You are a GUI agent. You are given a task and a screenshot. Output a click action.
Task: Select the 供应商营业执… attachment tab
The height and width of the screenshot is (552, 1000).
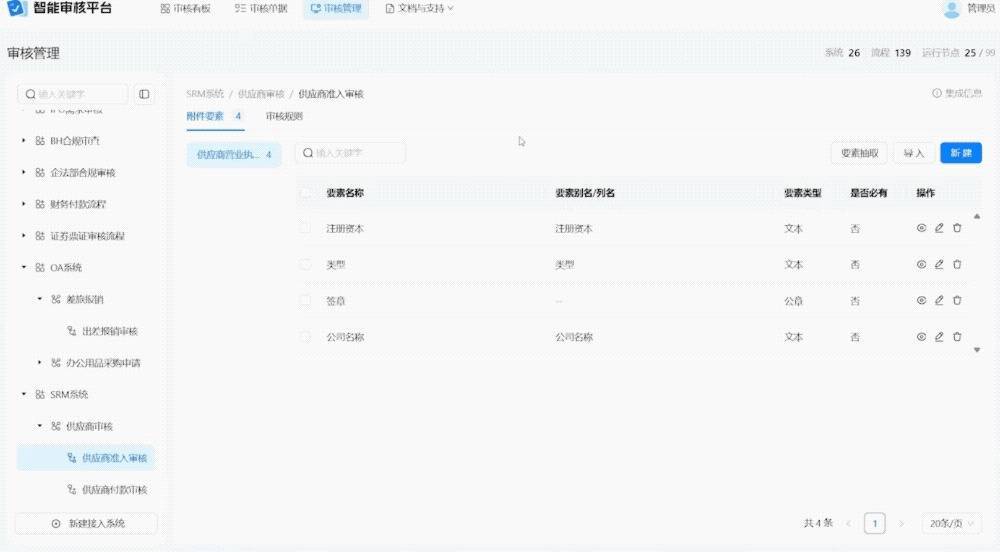[x=234, y=154]
